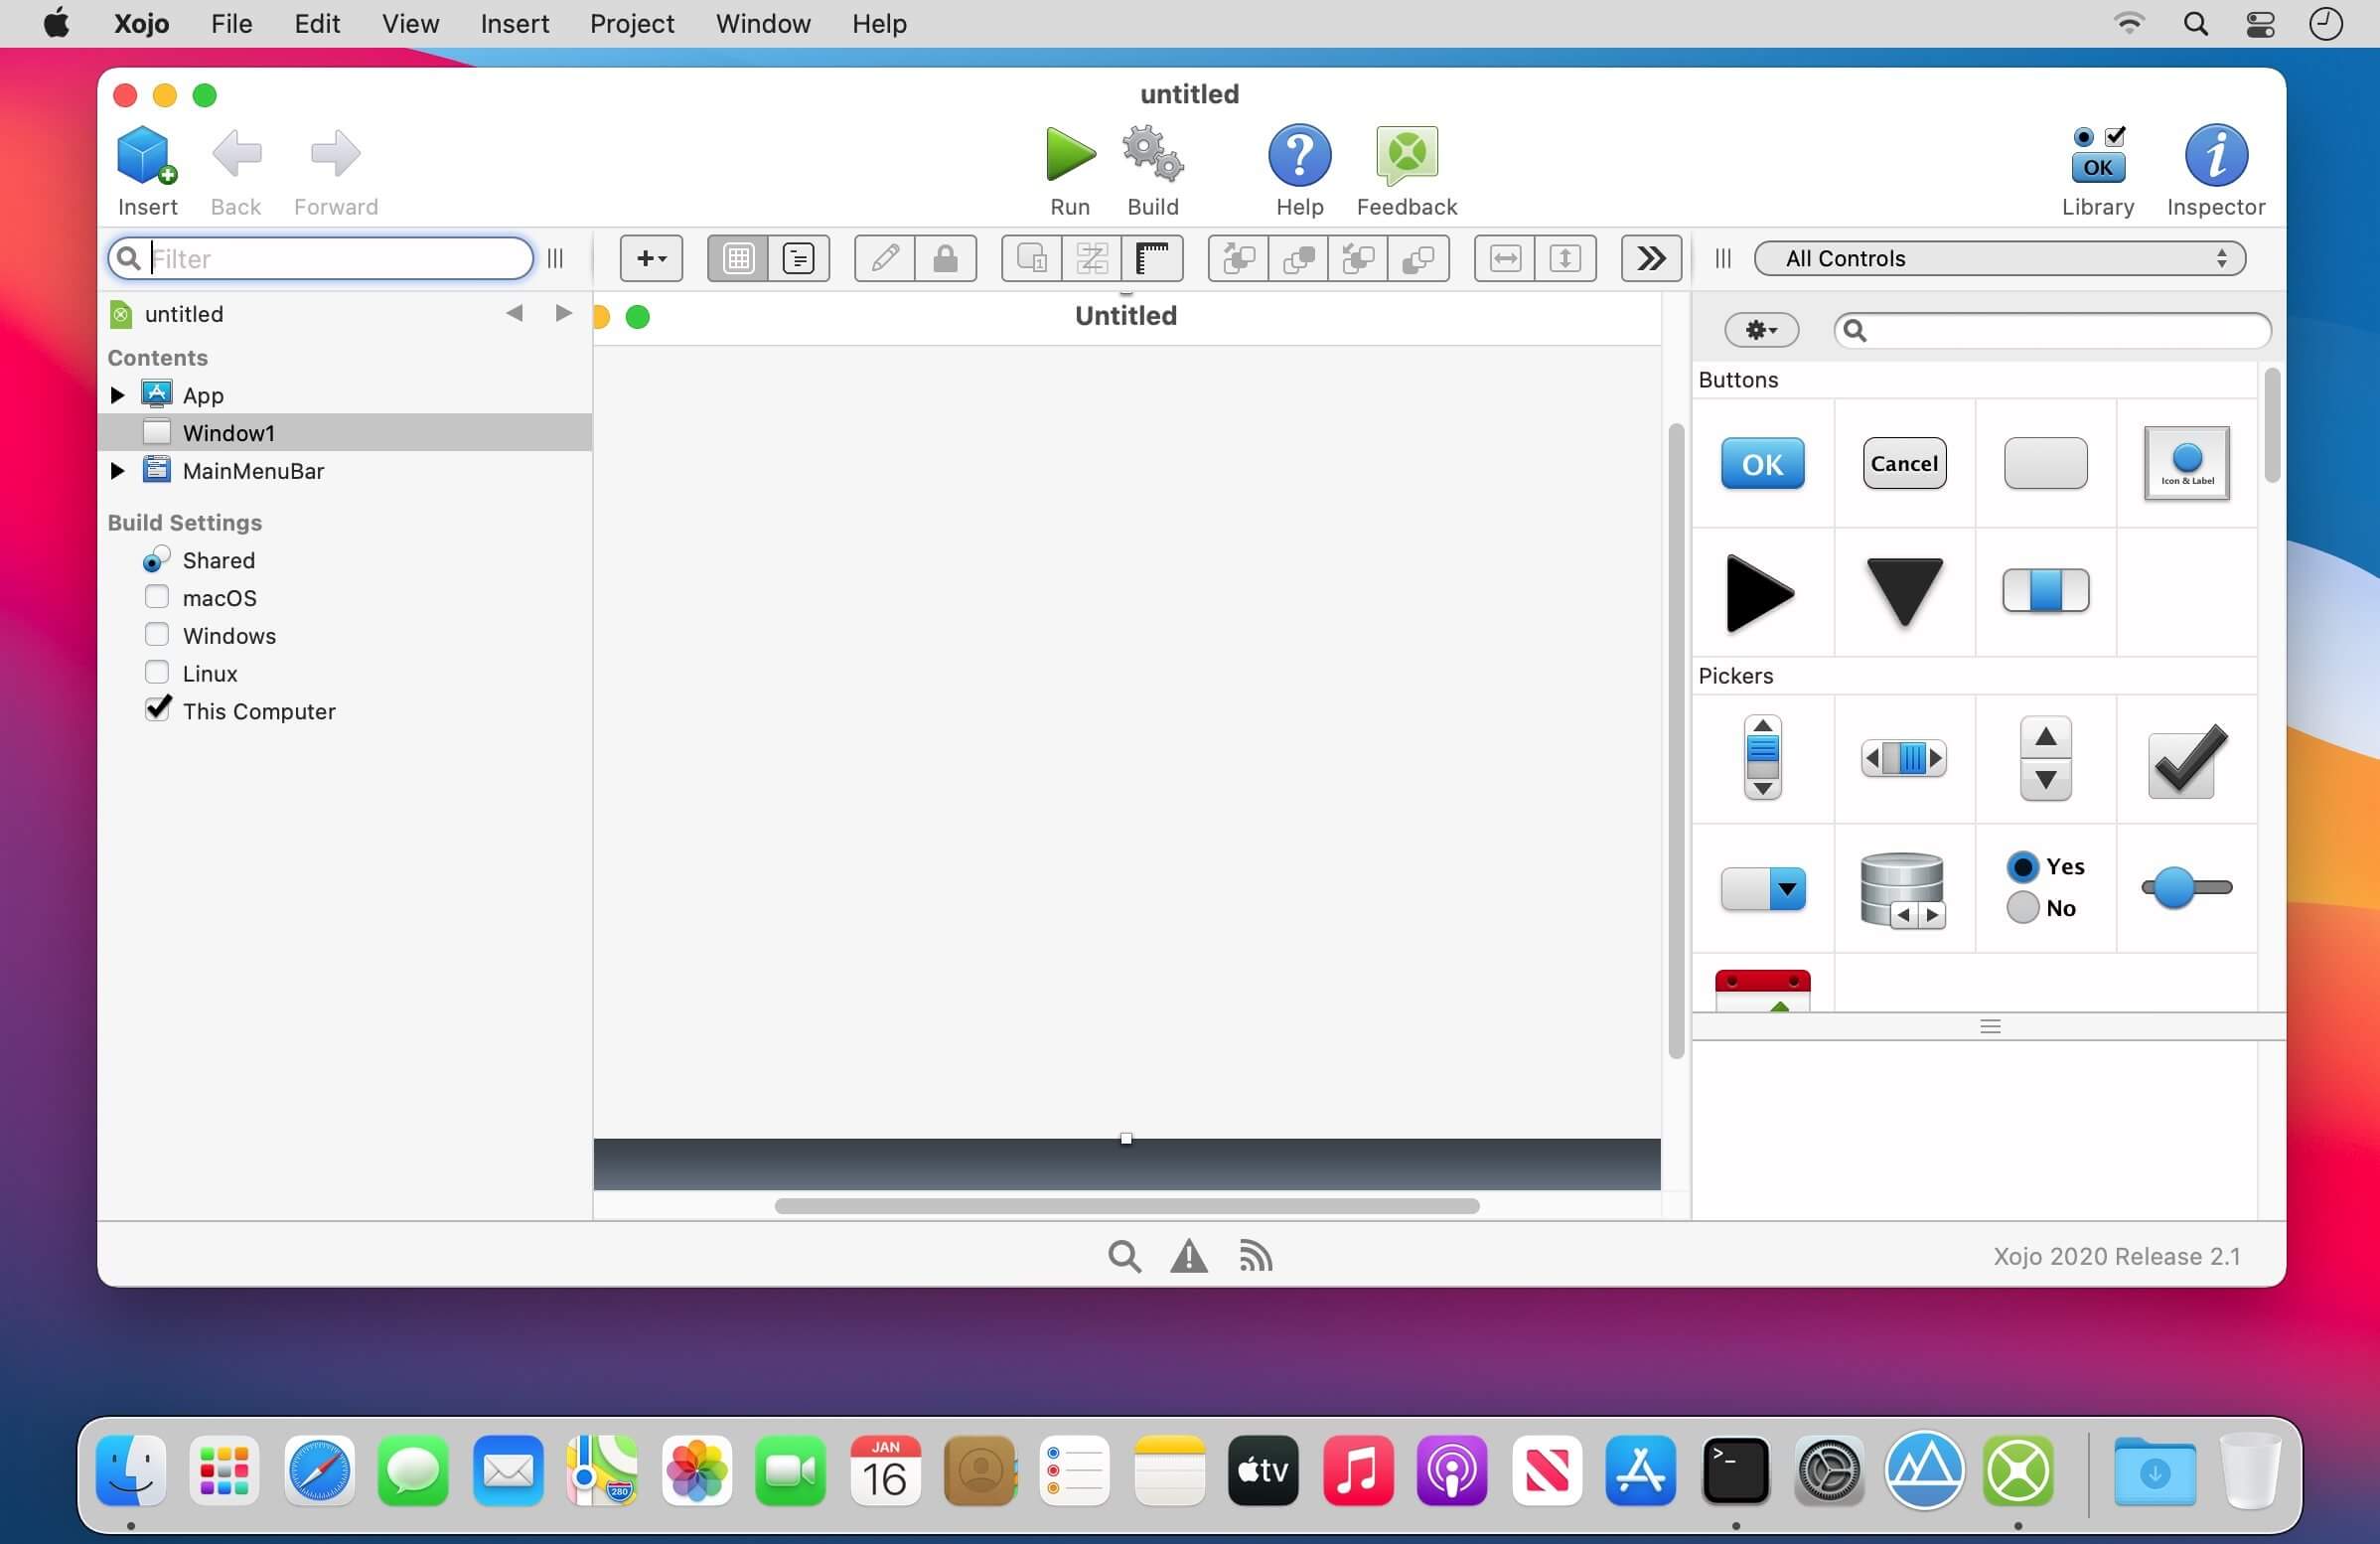Image resolution: width=2380 pixels, height=1544 pixels.
Task: Click the Build gears icon
Action: click(1152, 155)
